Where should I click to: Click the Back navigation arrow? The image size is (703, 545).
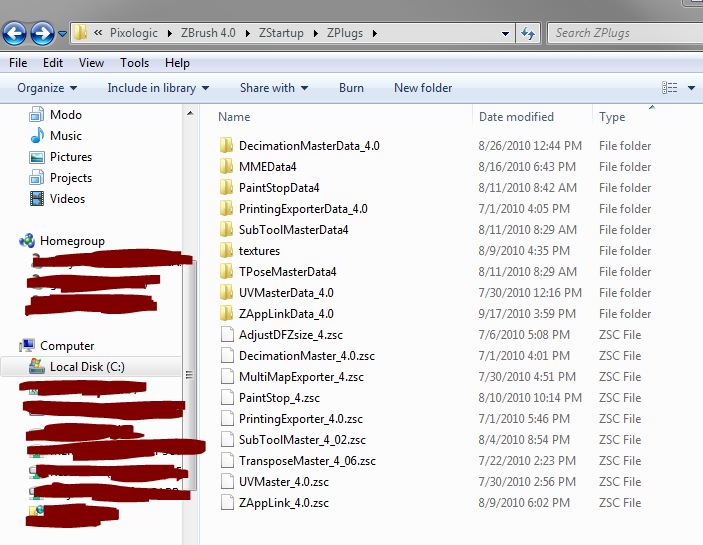(14, 33)
